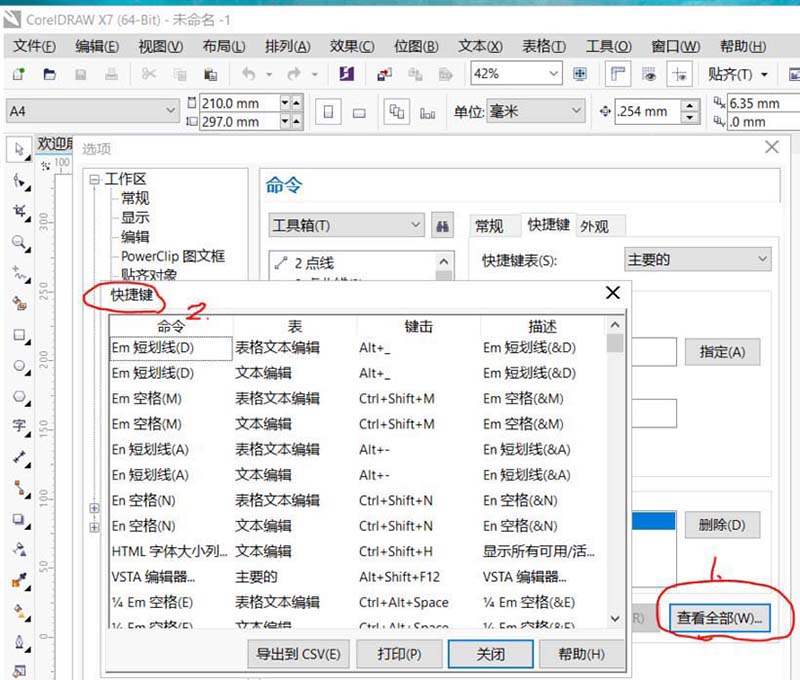The height and width of the screenshot is (680, 800).
Task: Click the Print icon in toolbar
Action: point(111,74)
